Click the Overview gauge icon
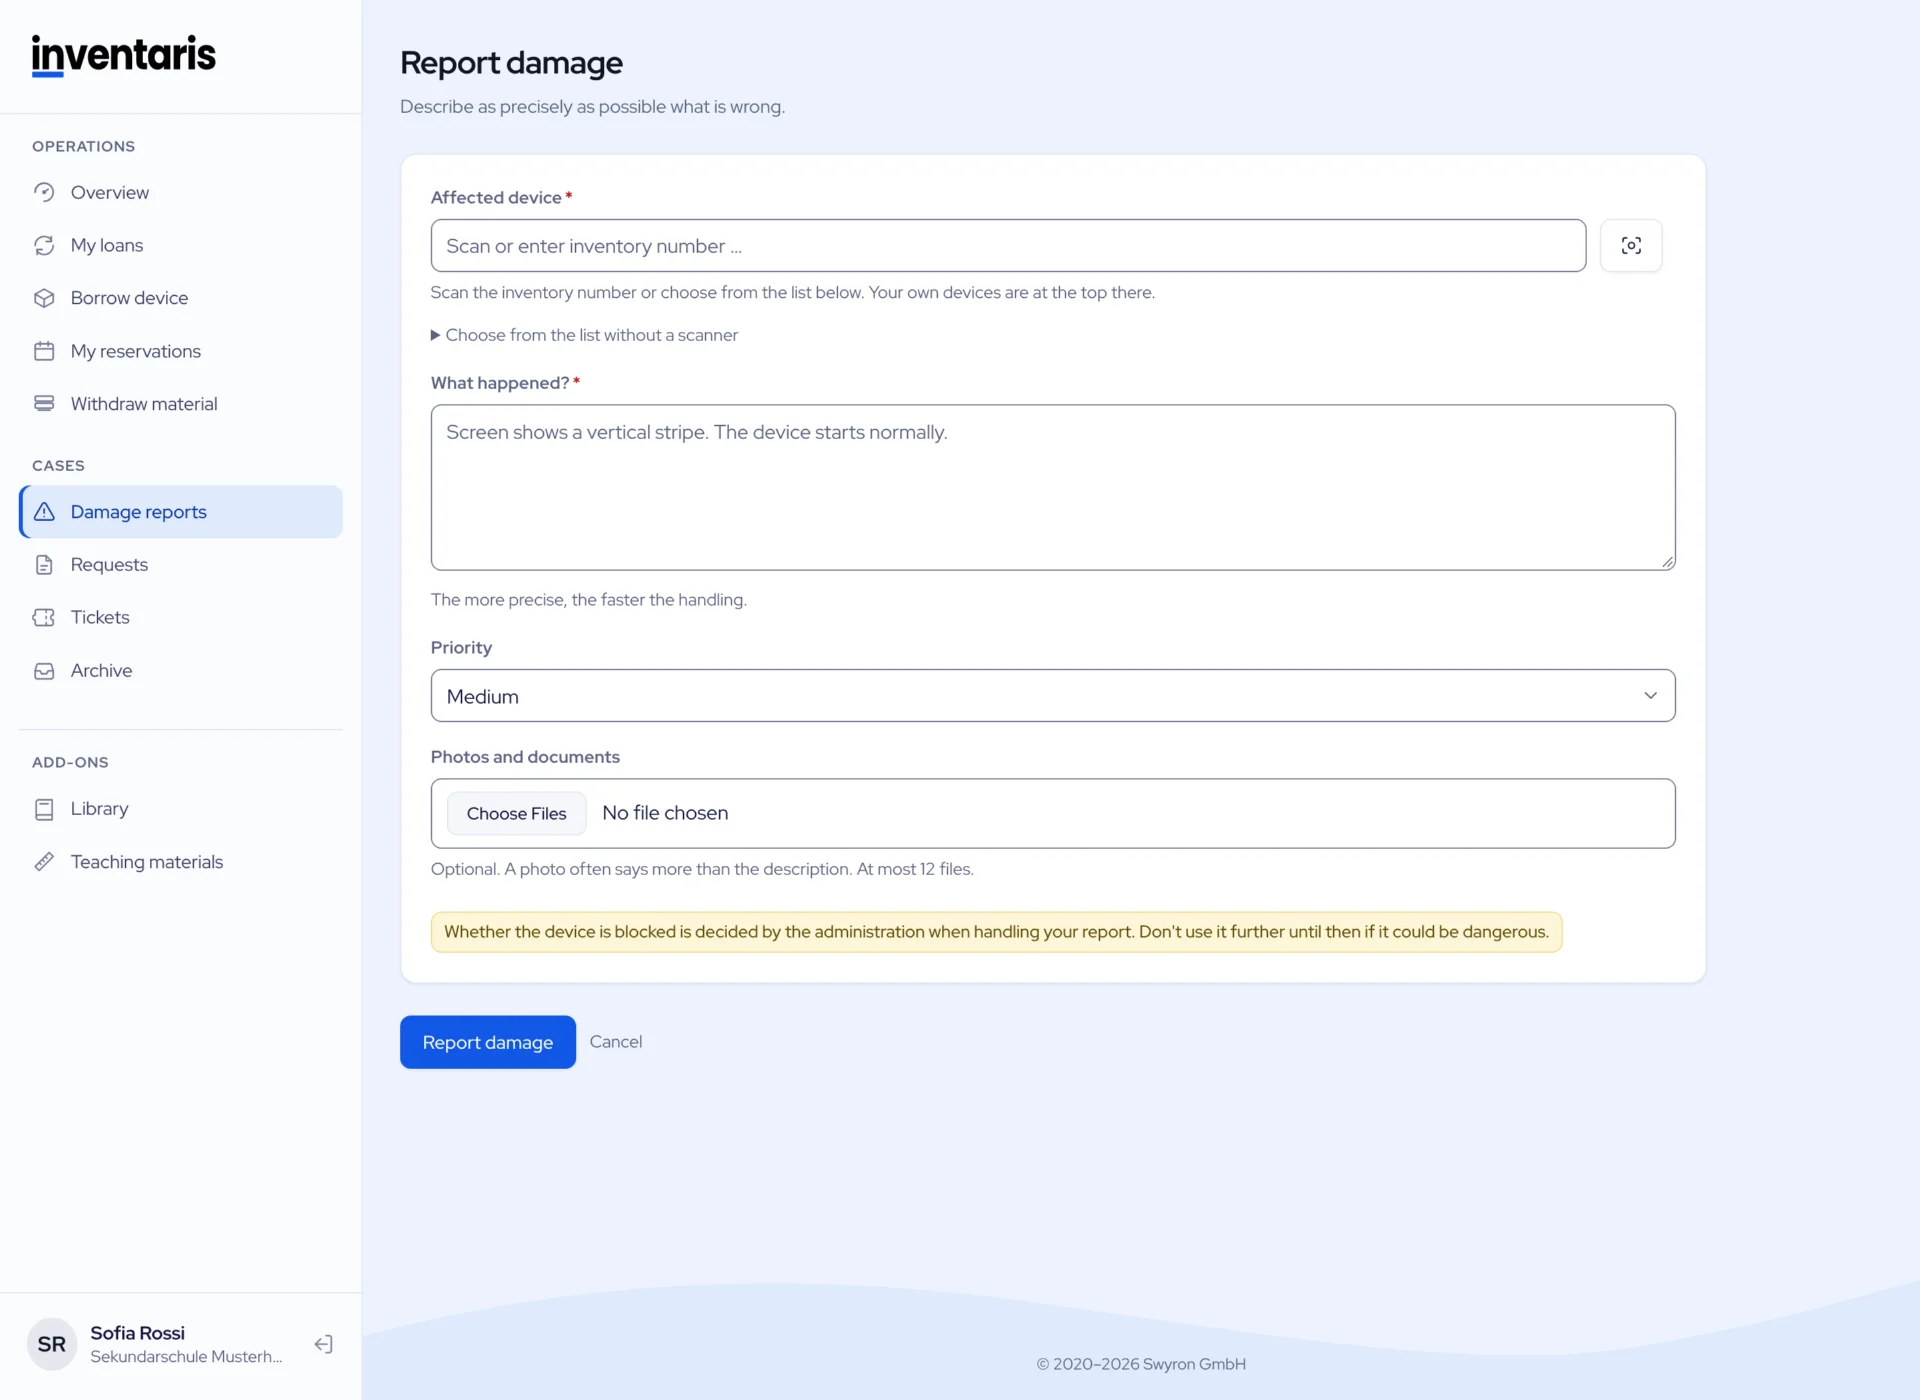The width and height of the screenshot is (1920, 1400). tap(44, 192)
